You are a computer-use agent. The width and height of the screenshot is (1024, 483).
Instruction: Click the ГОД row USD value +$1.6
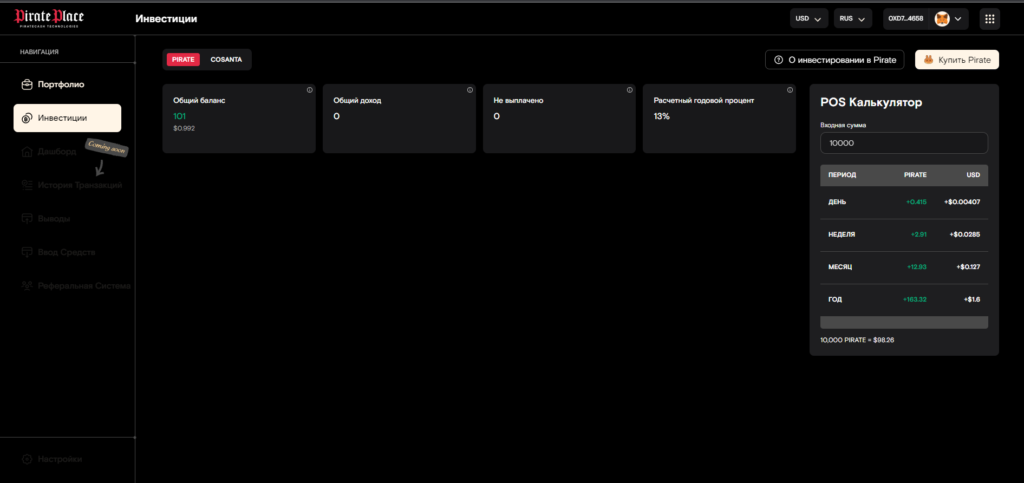click(972, 300)
